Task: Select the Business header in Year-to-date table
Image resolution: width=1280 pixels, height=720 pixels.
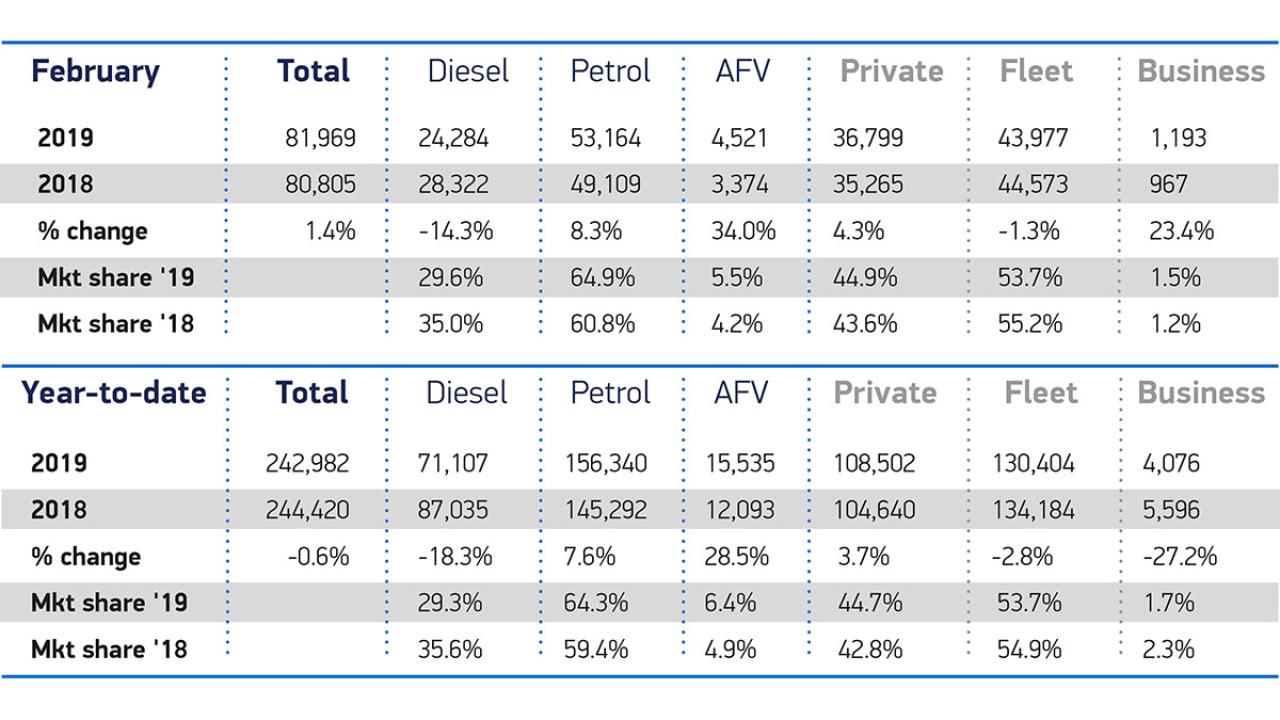Action: click(1201, 393)
